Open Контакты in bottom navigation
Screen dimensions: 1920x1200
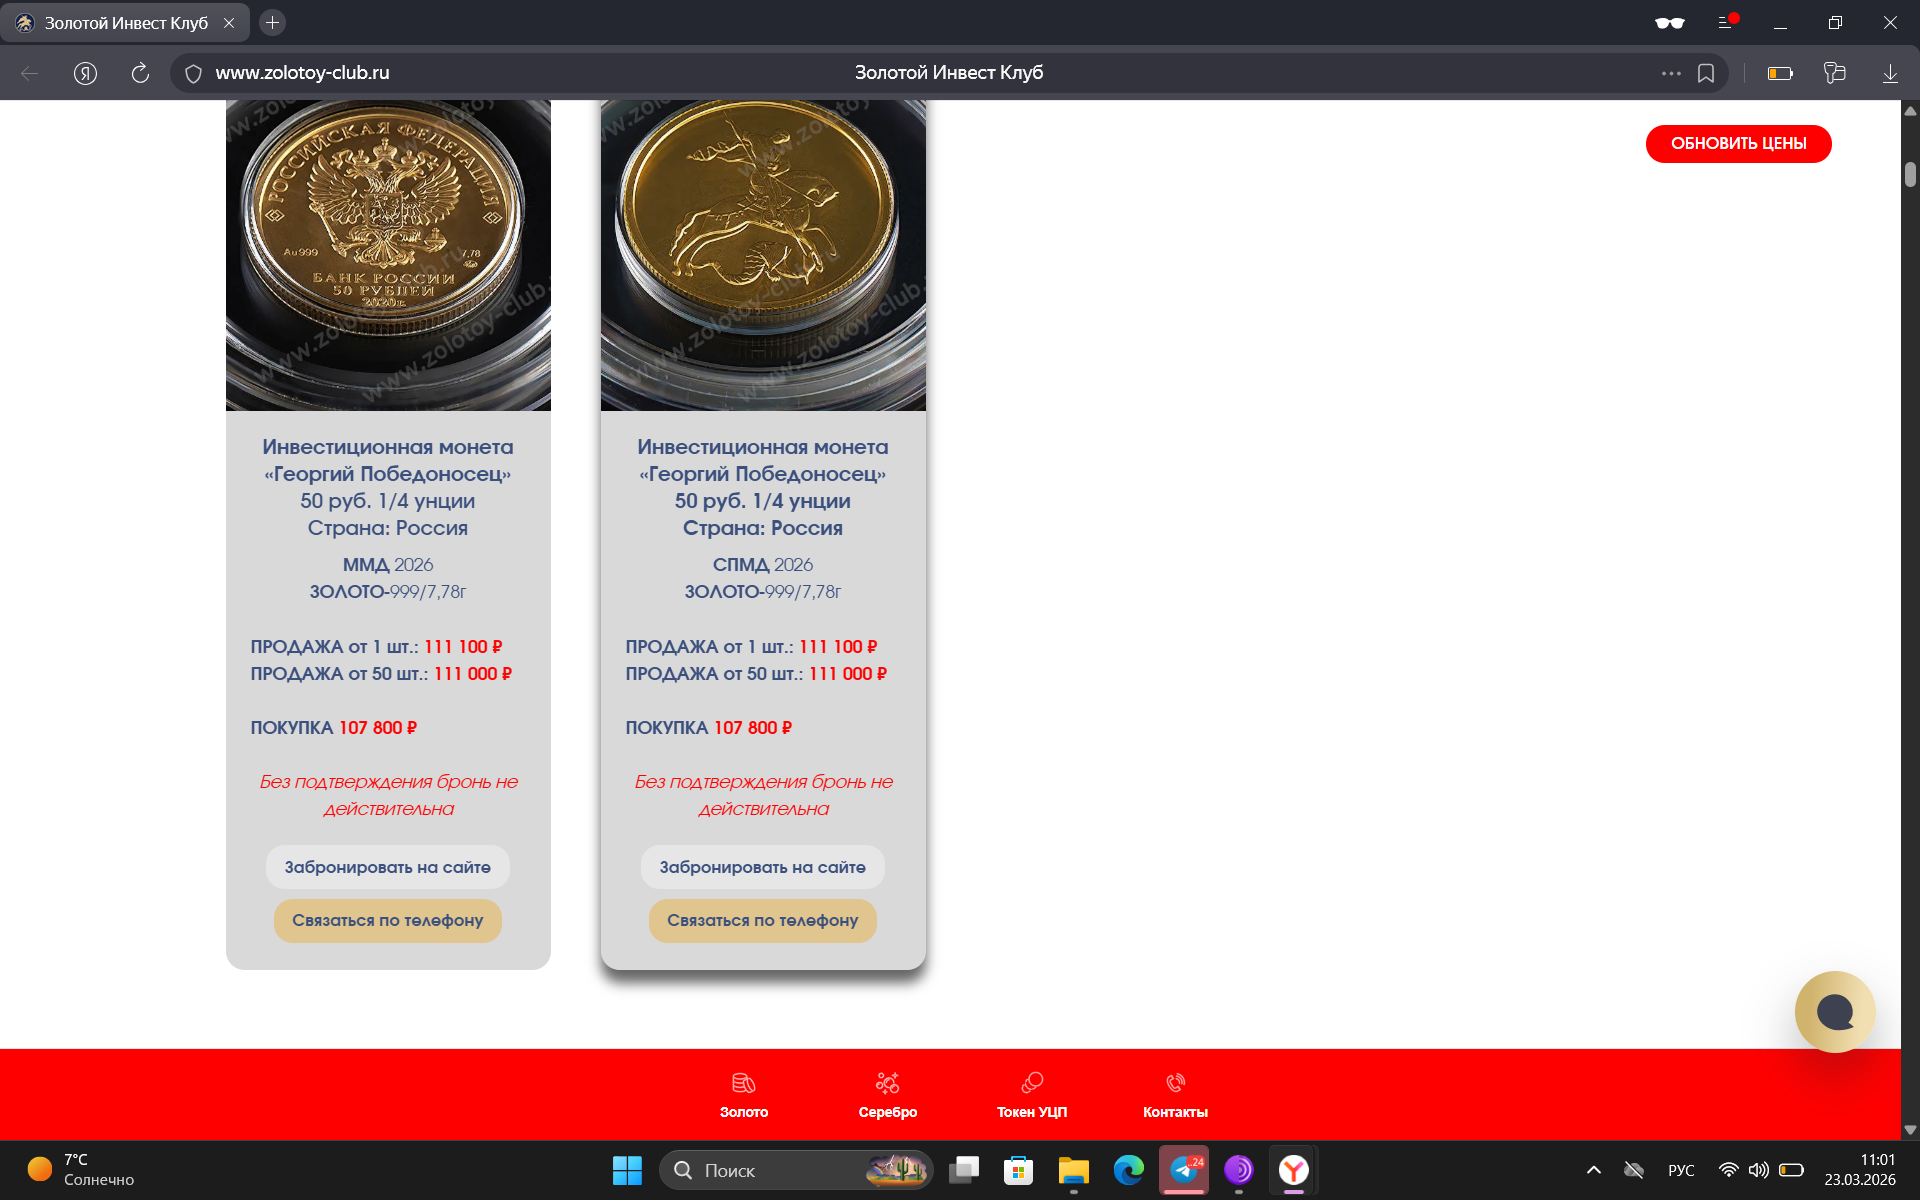[x=1175, y=1095]
